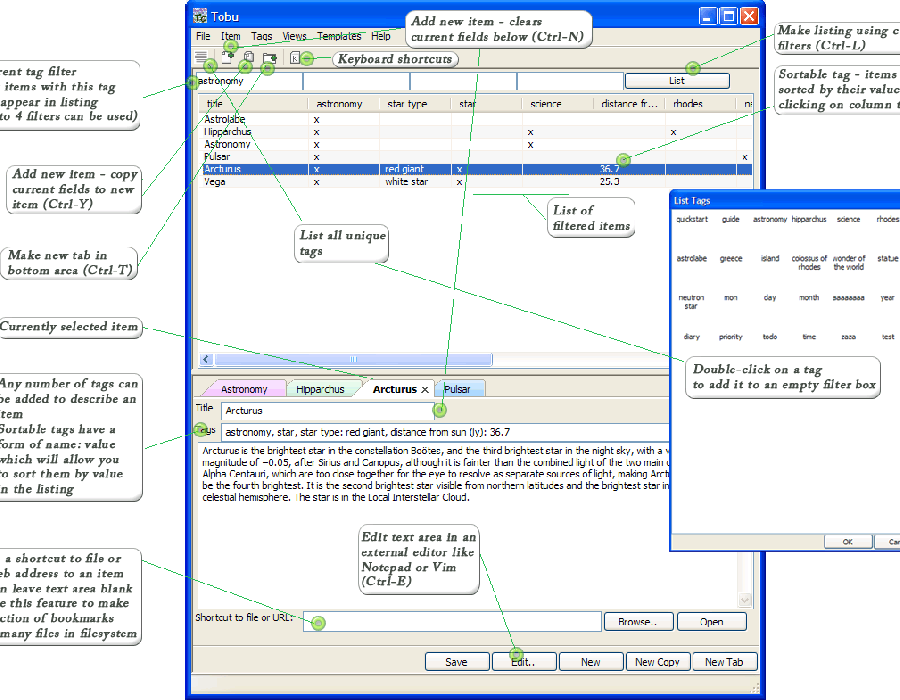The image size is (900, 700).
Task: Select the Arcturus row in the listing
Action: 476,169
